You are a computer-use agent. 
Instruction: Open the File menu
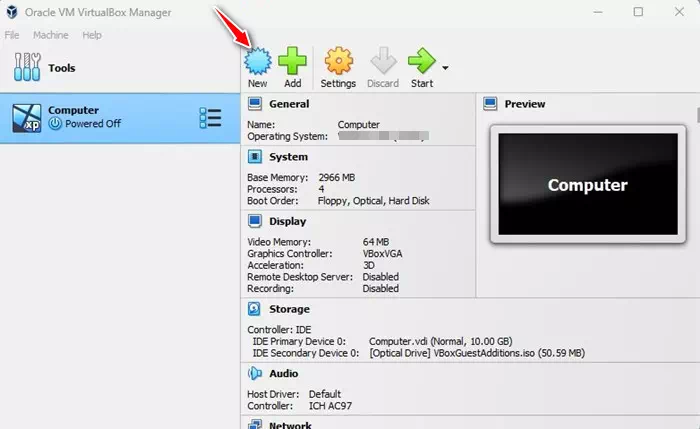coord(12,35)
